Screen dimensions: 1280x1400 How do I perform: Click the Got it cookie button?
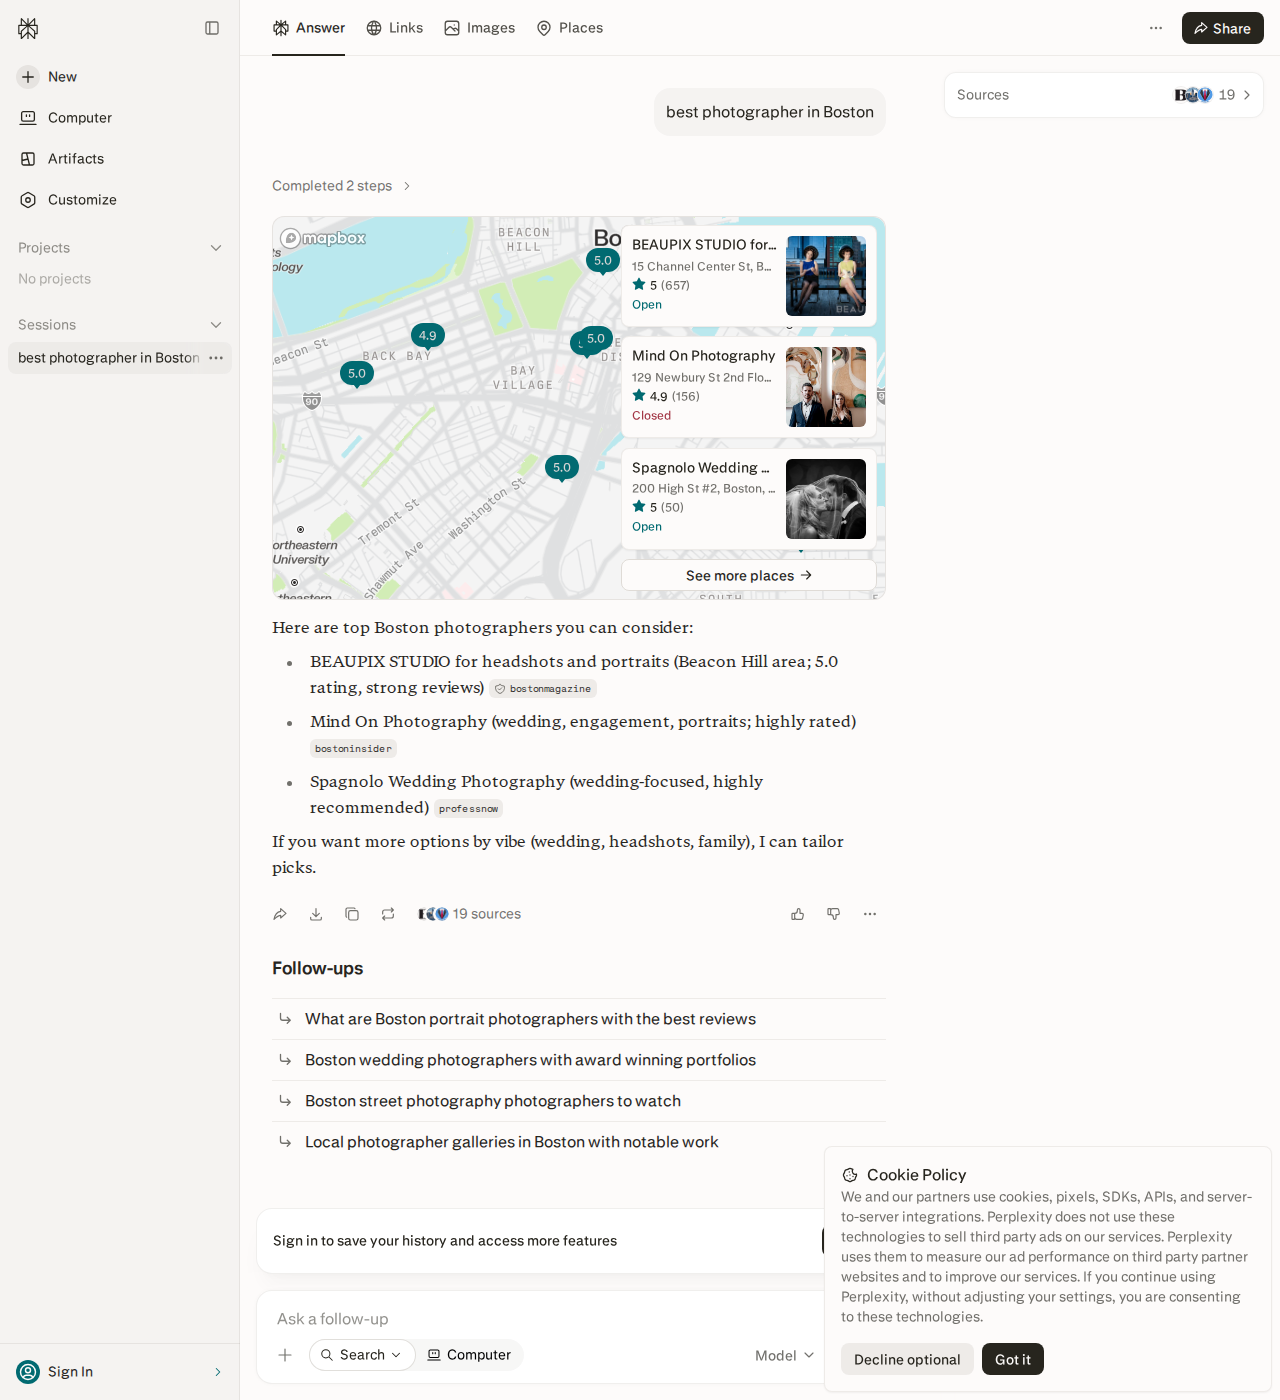coord(1013,1359)
